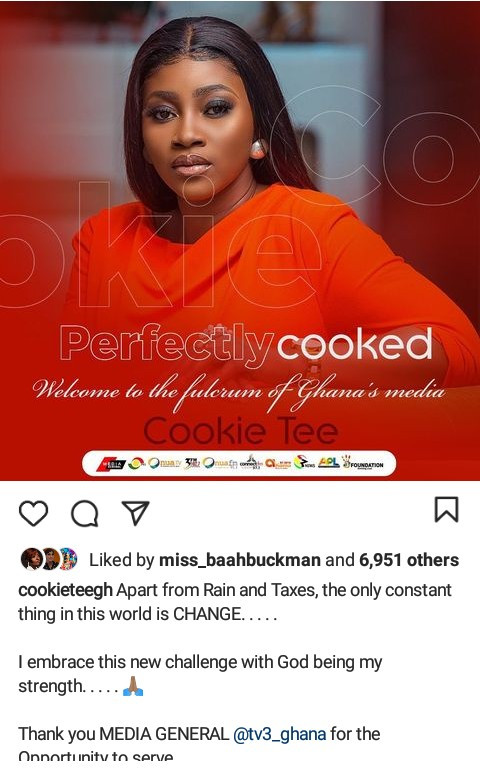The width and height of the screenshot is (480, 771).
Task: Like the post with the heart icon
Action: tap(33, 513)
